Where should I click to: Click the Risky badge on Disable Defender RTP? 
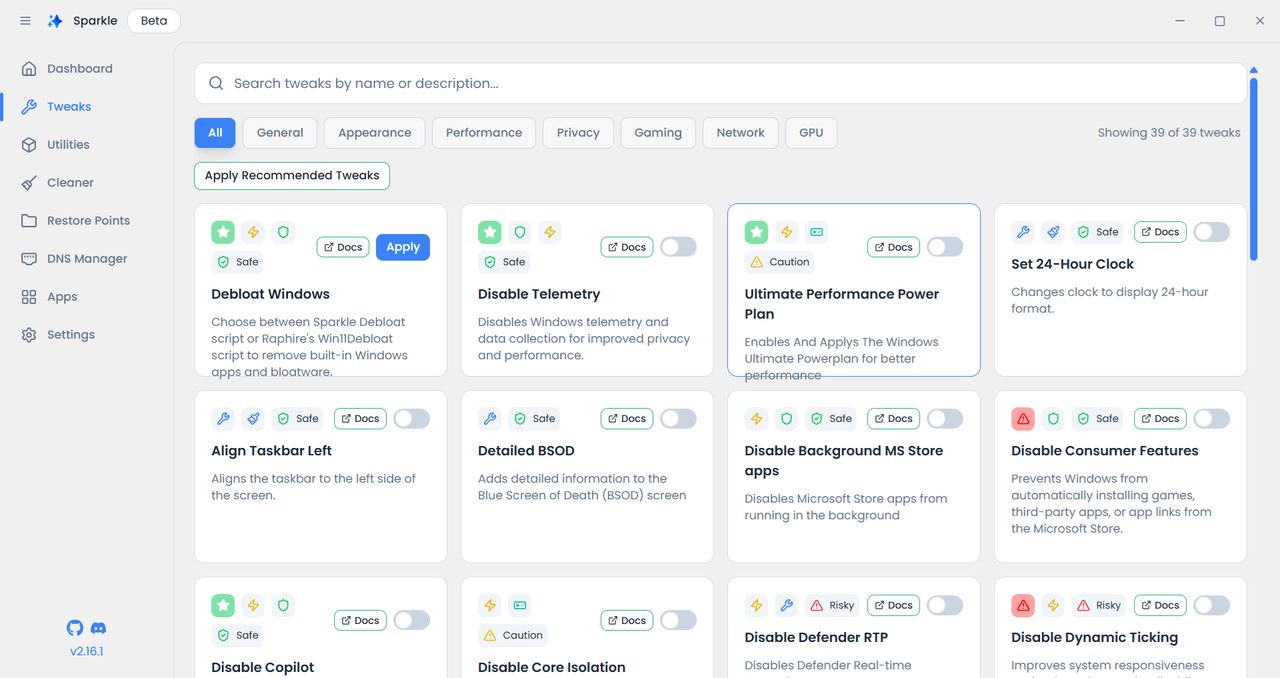(832, 606)
